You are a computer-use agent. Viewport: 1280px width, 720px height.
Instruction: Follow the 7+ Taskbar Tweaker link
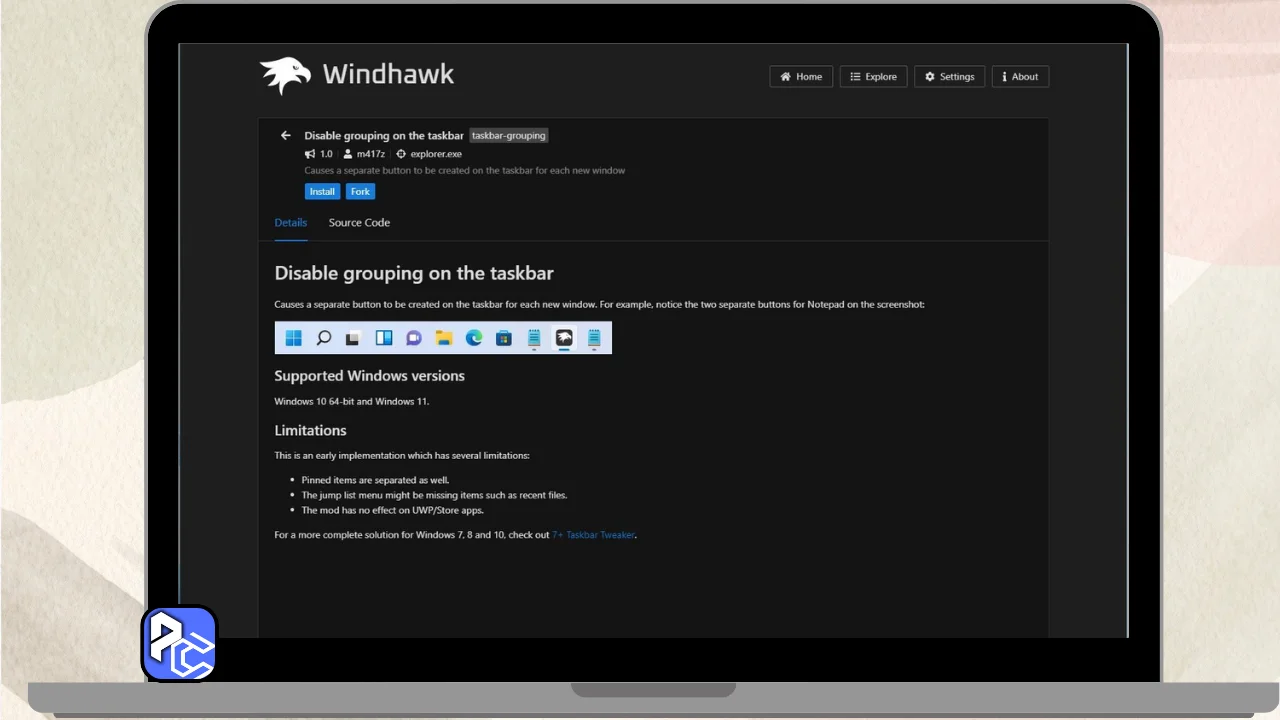tap(593, 535)
